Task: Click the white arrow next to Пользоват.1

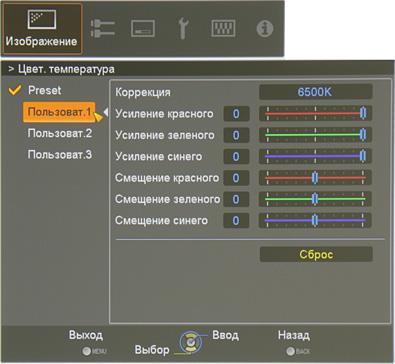Action: 105,112
